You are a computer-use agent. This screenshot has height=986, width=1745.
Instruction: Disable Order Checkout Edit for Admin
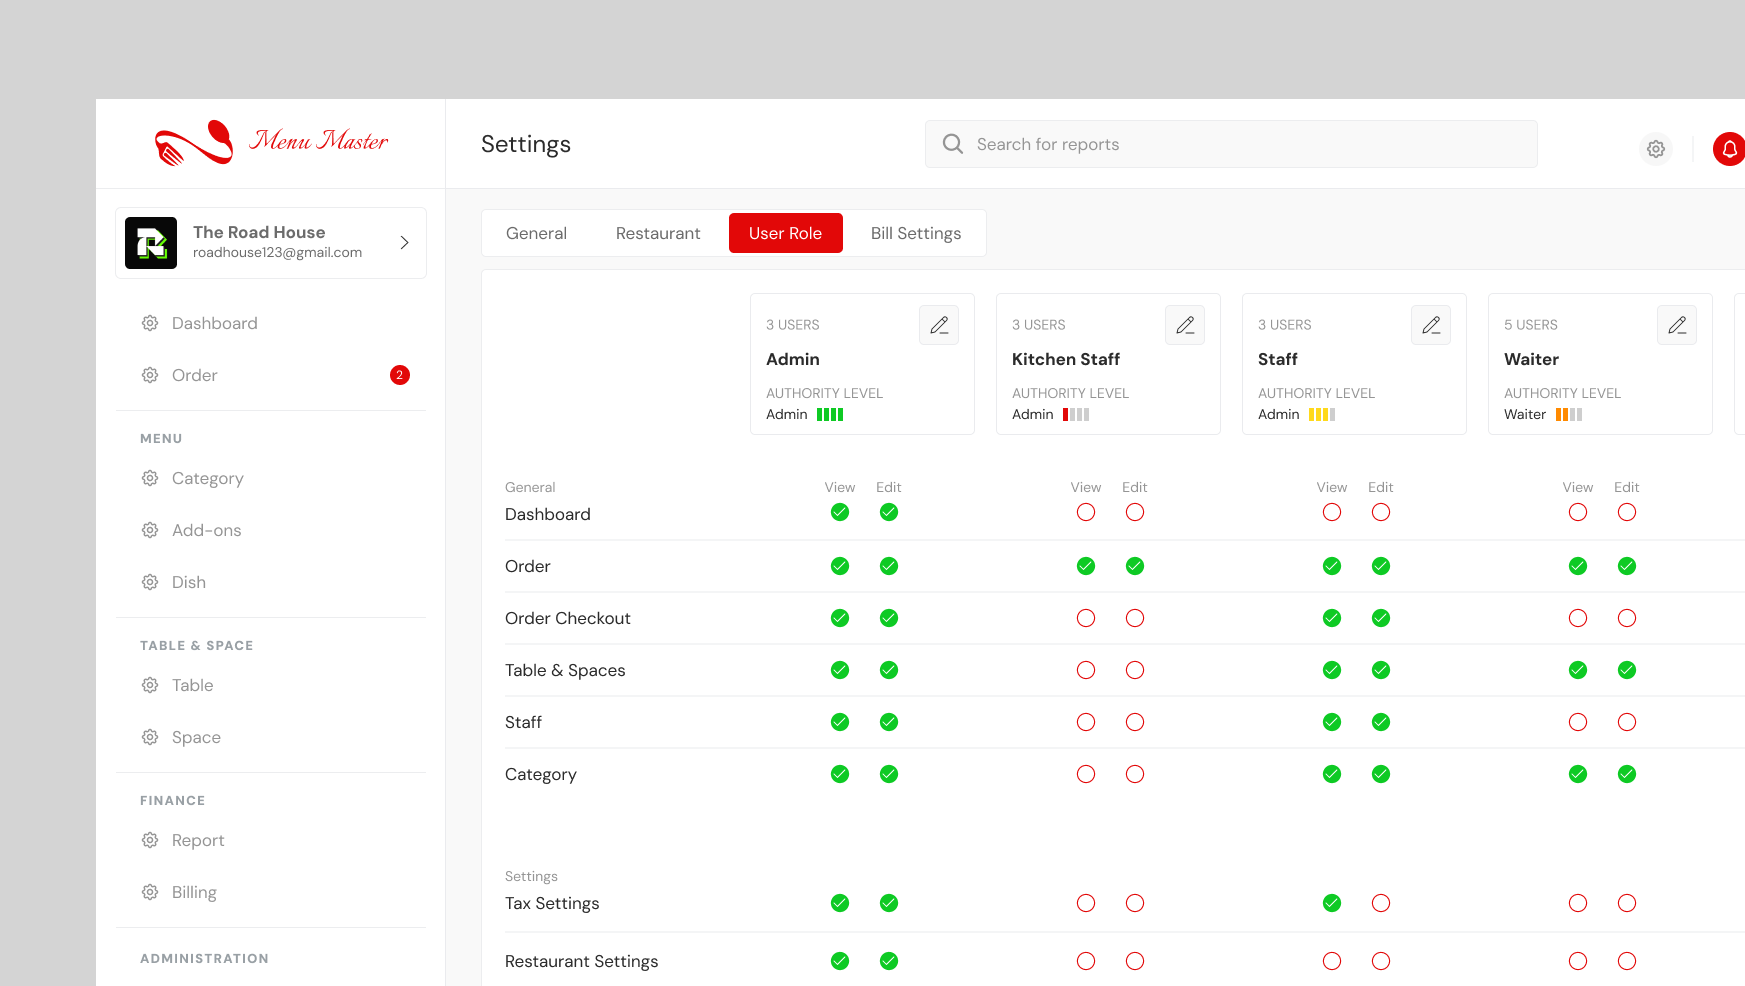click(x=888, y=618)
